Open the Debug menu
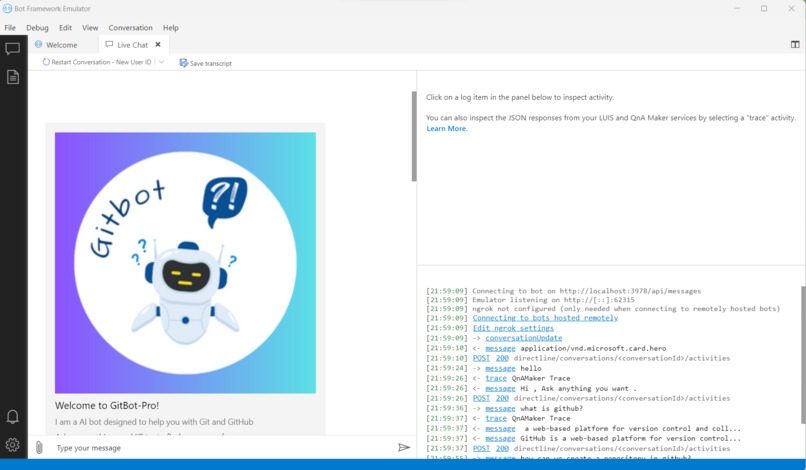Screen dimensions: 806x470 [37, 28]
